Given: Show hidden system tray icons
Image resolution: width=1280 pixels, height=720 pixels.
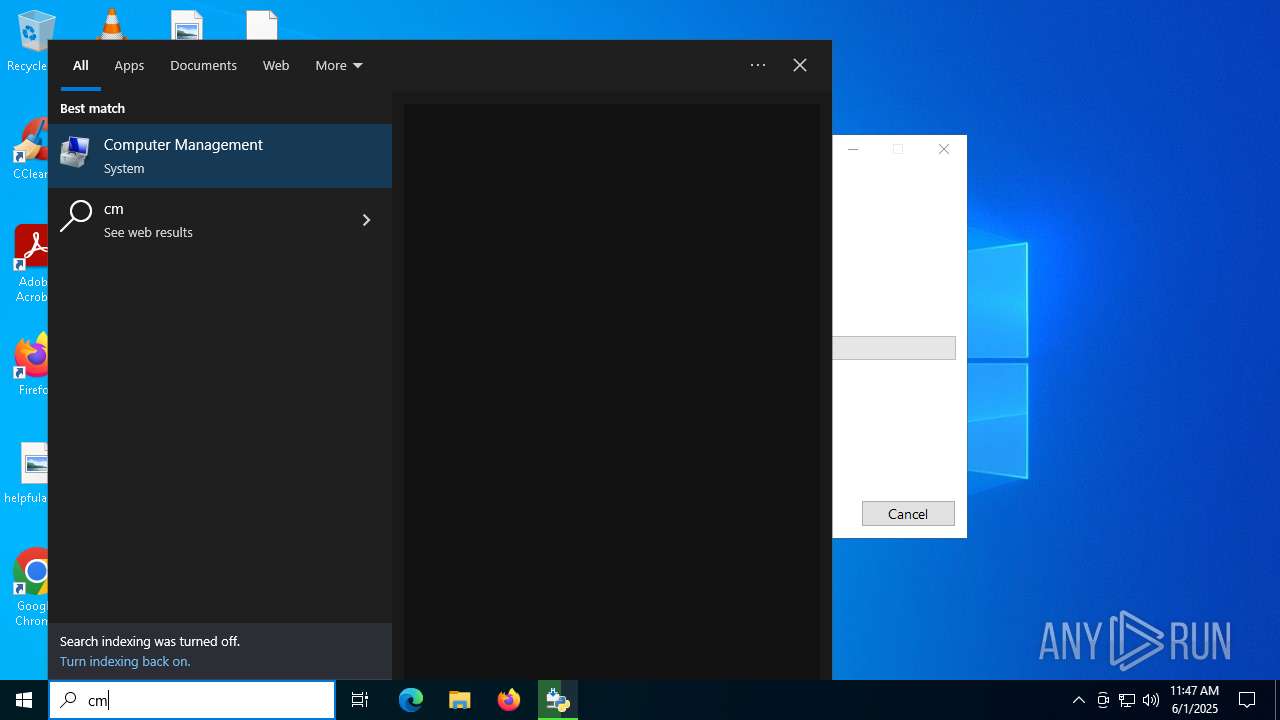Looking at the screenshot, I should pyautogui.click(x=1078, y=700).
